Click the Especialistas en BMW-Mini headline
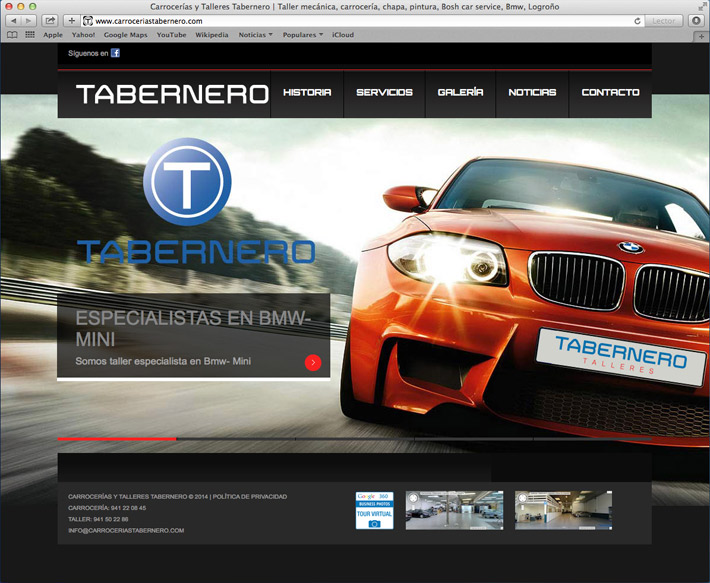Screen dimensions: 710x583 pyautogui.click(x=193, y=329)
